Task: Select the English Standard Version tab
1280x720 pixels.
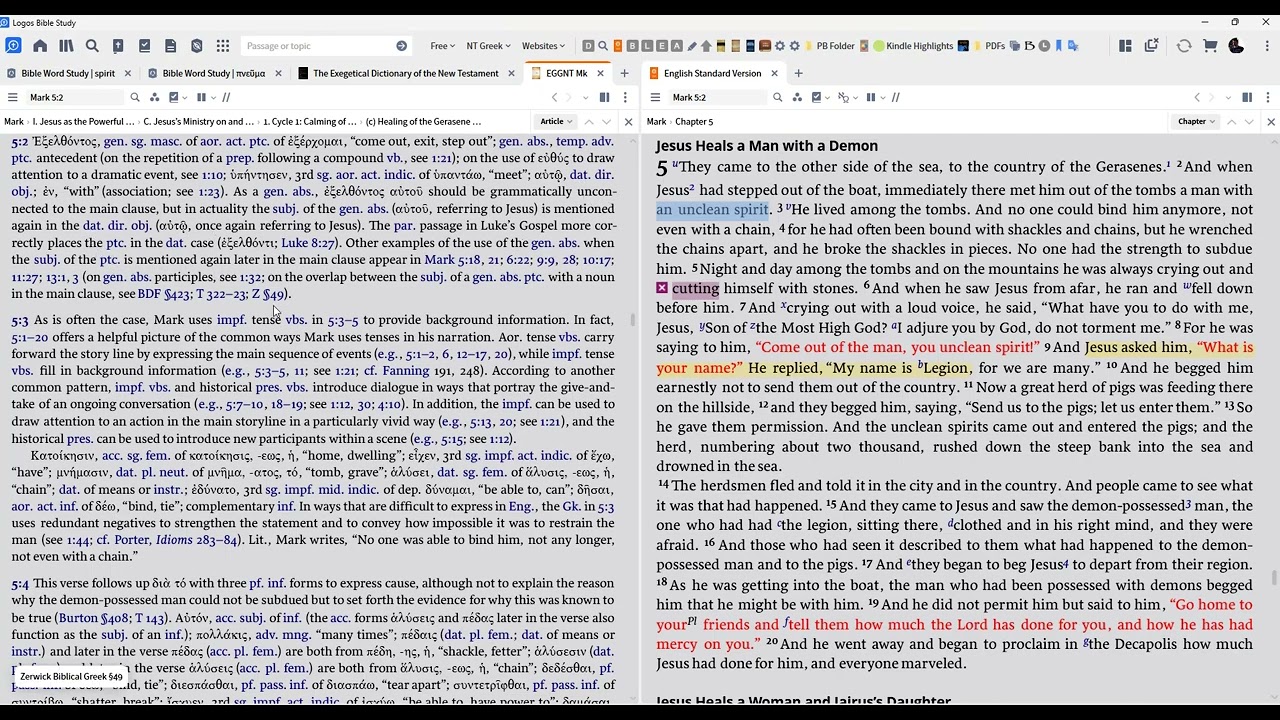Action: [712, 73]
